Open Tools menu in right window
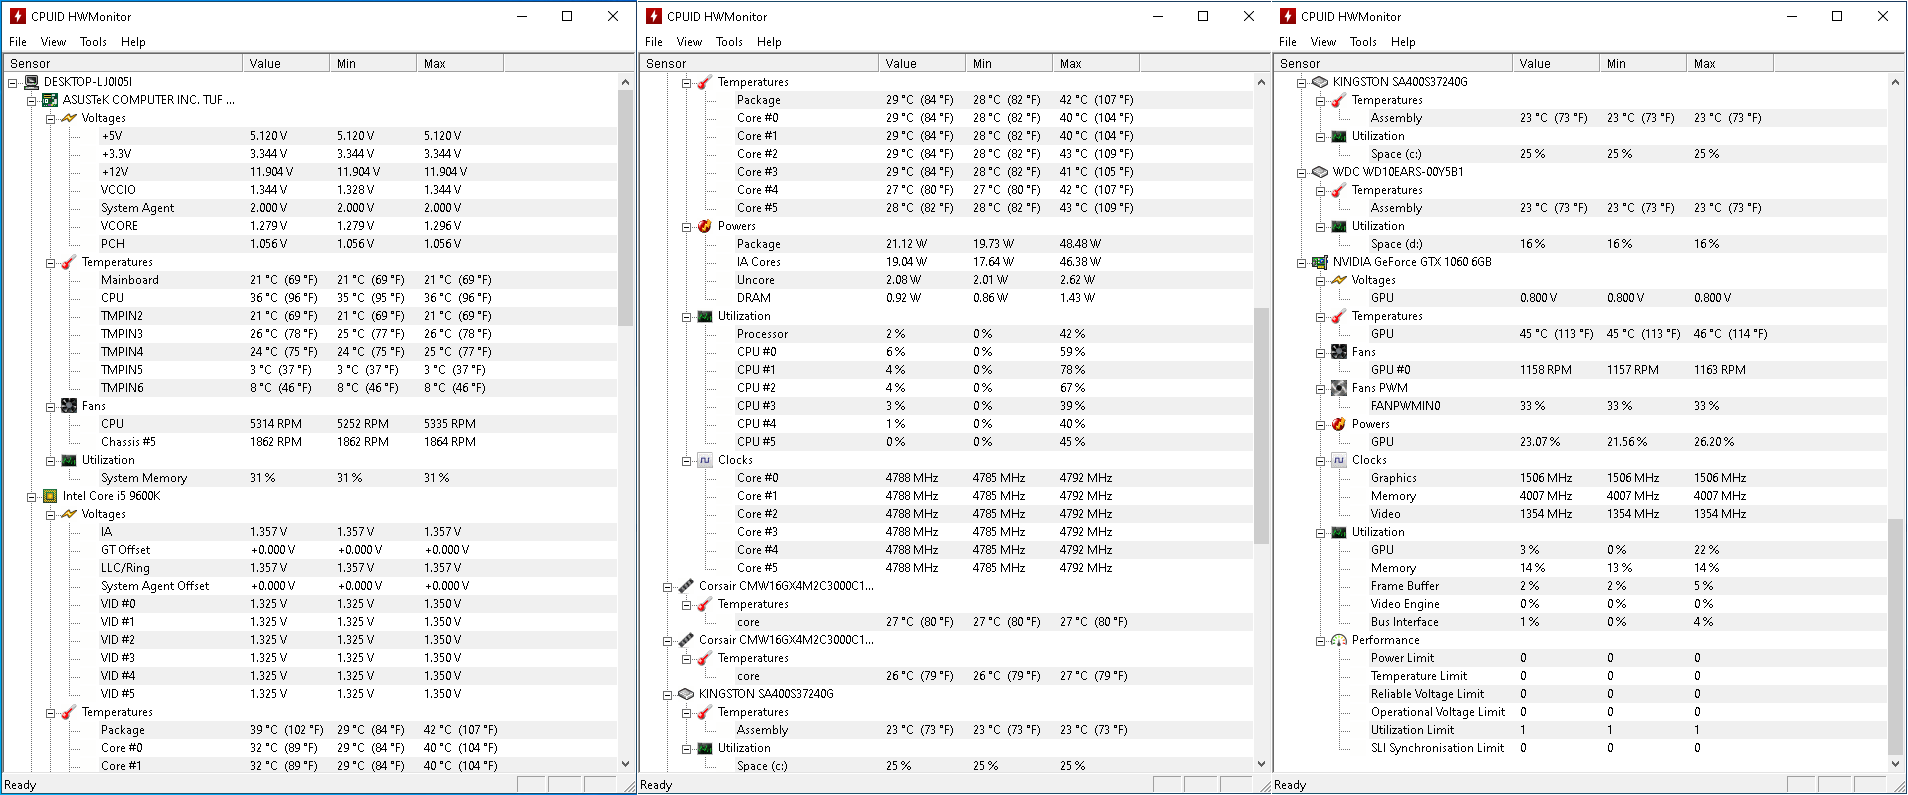This screenshot has height=795, width=1908. point(1363,42)
